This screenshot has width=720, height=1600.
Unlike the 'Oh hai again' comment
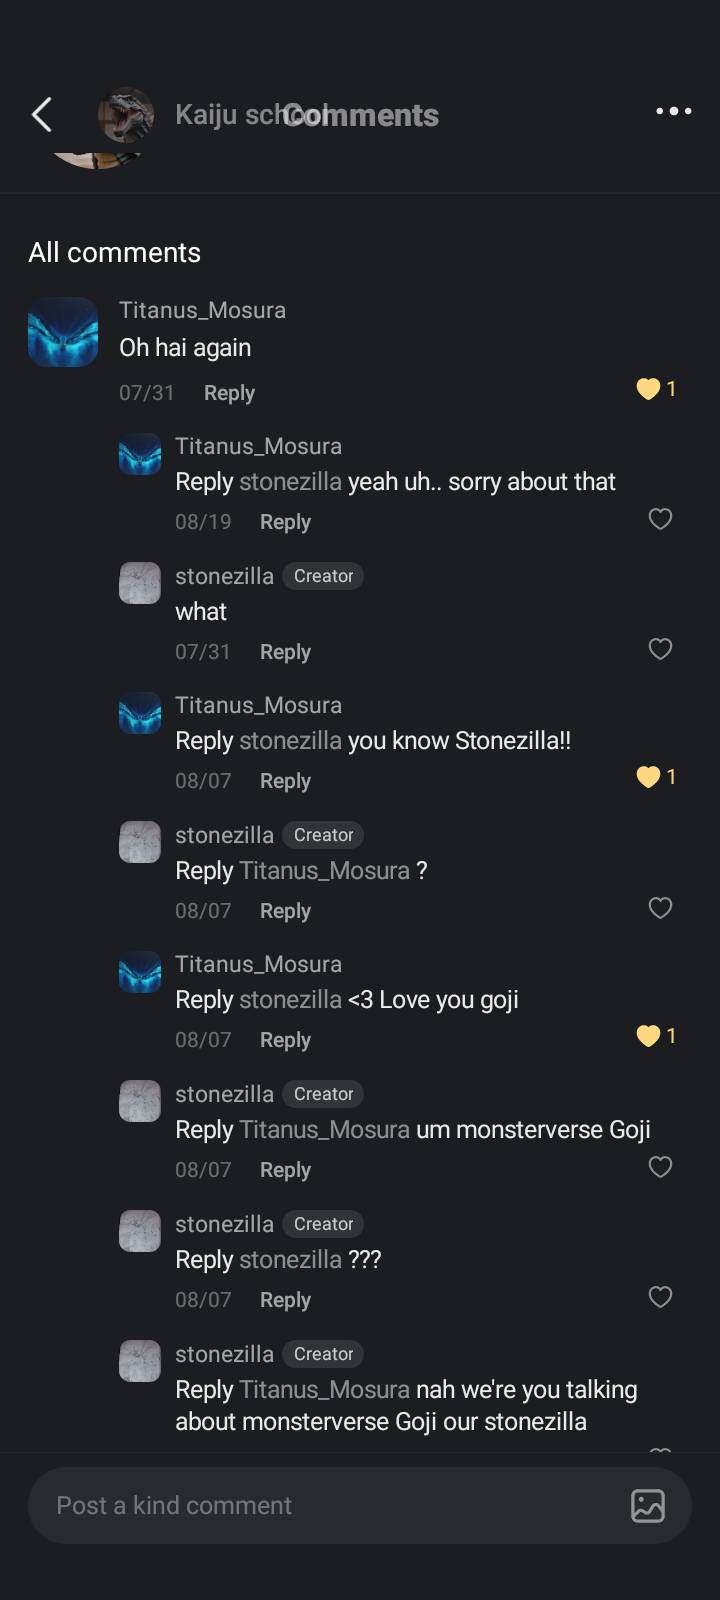pyautogui.click(x=649, y=389)
